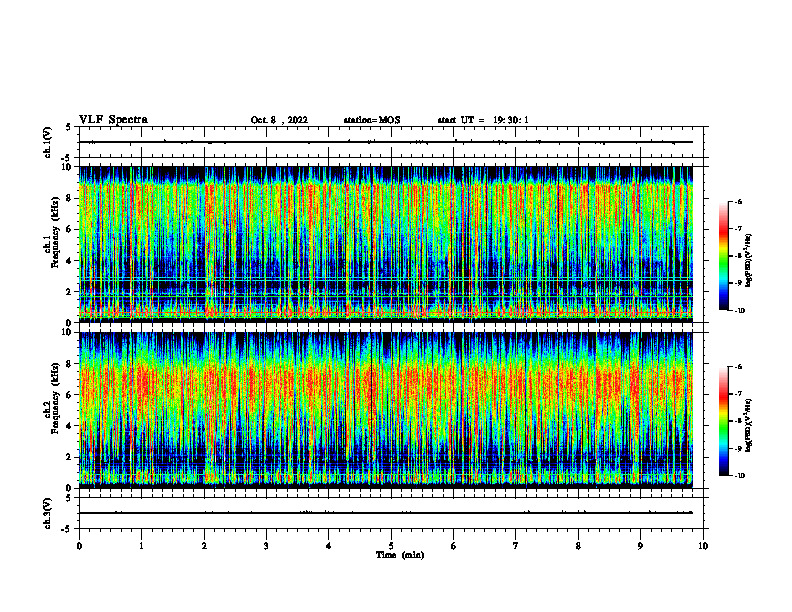Click the "-10" label on ch.2 colorbar
Viewport: 792px width, 612px height.
739,476
